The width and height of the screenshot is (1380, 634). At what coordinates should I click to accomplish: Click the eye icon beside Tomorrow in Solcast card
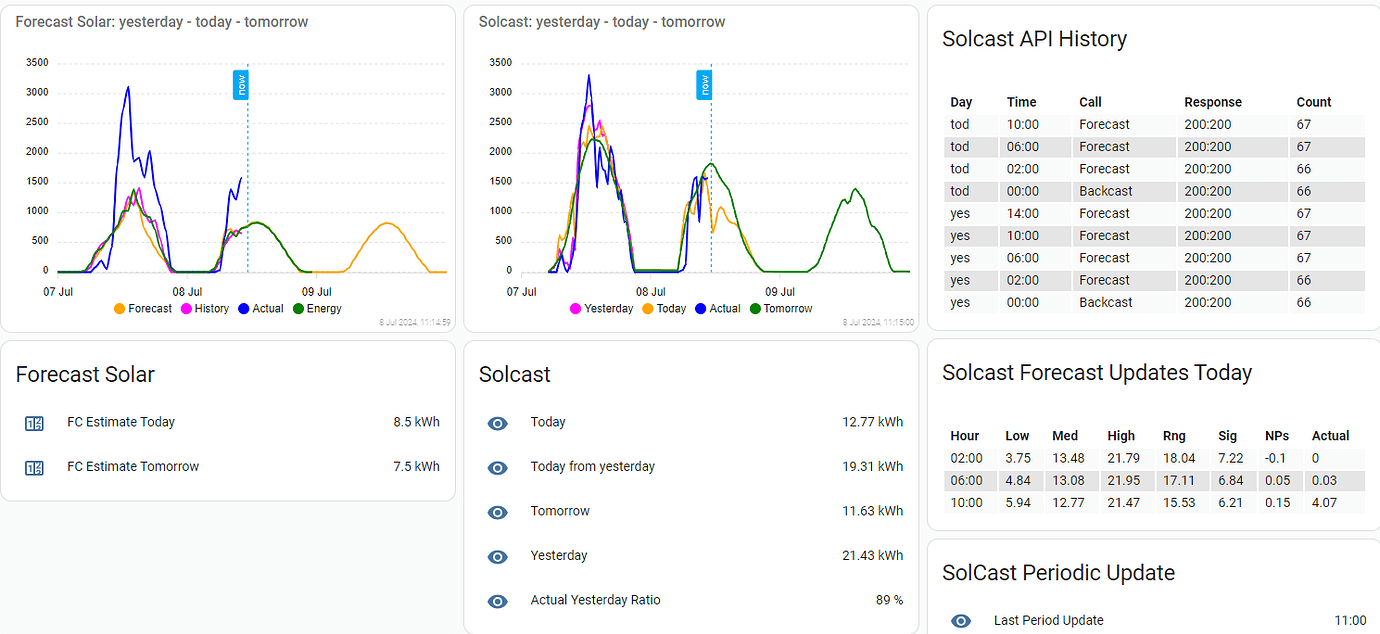click(x=497, y=512)
